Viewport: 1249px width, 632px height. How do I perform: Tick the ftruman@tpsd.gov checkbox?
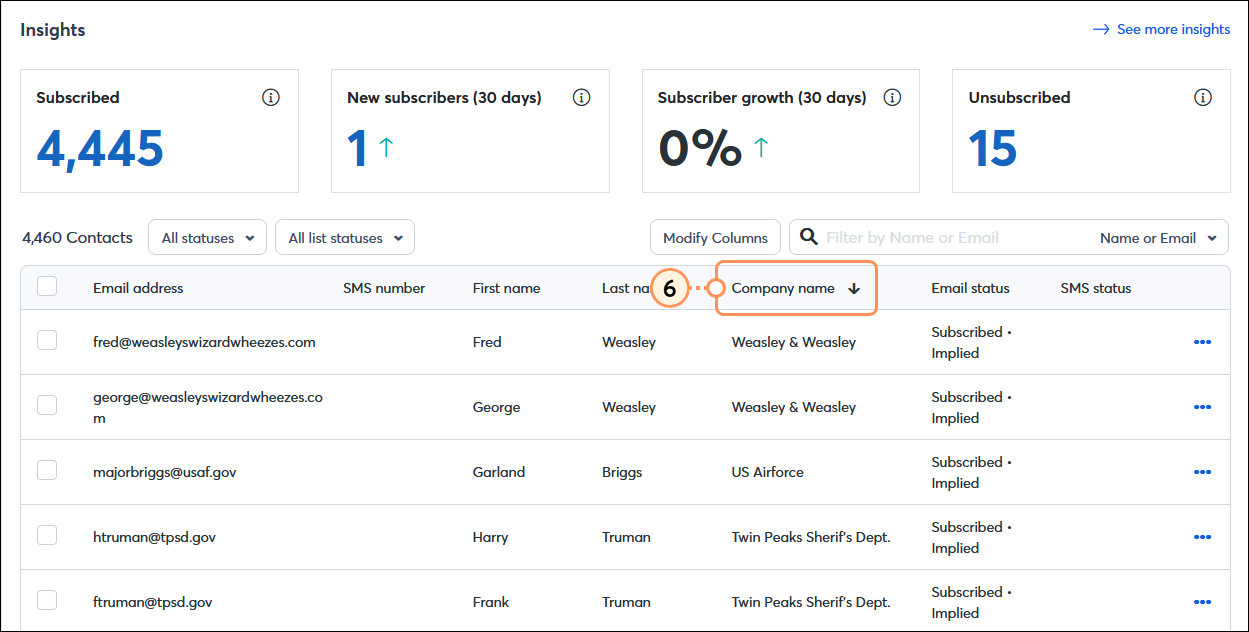pyautogui.click(x=47, y=600)
